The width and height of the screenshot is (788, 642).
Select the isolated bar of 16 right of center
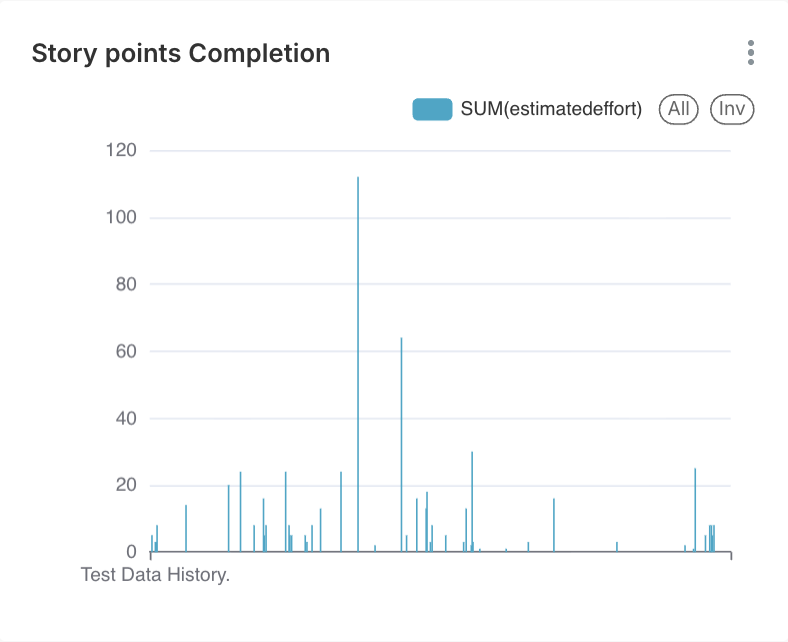(x=554, y=525)
